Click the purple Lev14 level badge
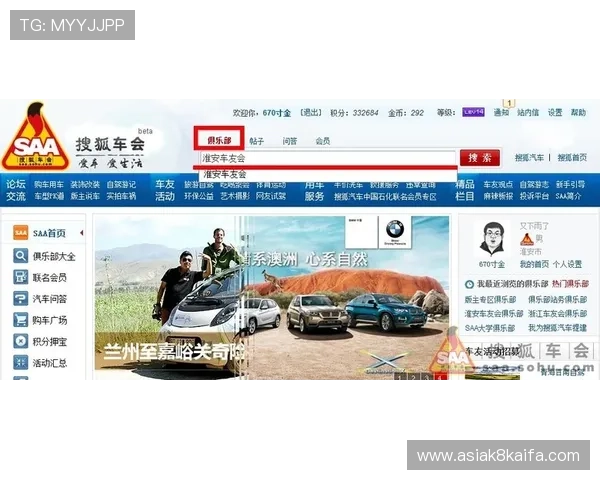Screen dimensions: 600x480 [x=473, y=112]
